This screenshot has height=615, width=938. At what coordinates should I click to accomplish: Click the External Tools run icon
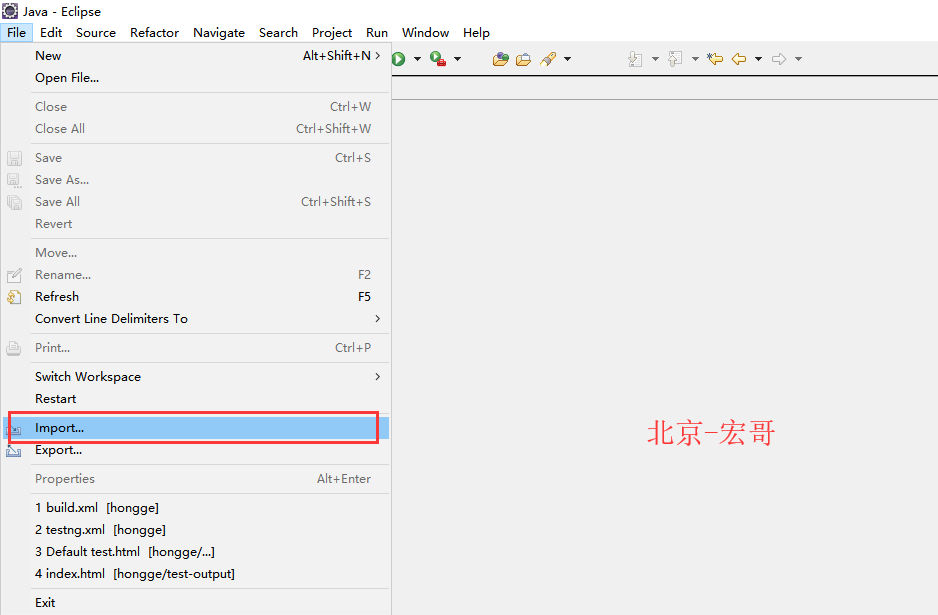[x=438, y=59]
